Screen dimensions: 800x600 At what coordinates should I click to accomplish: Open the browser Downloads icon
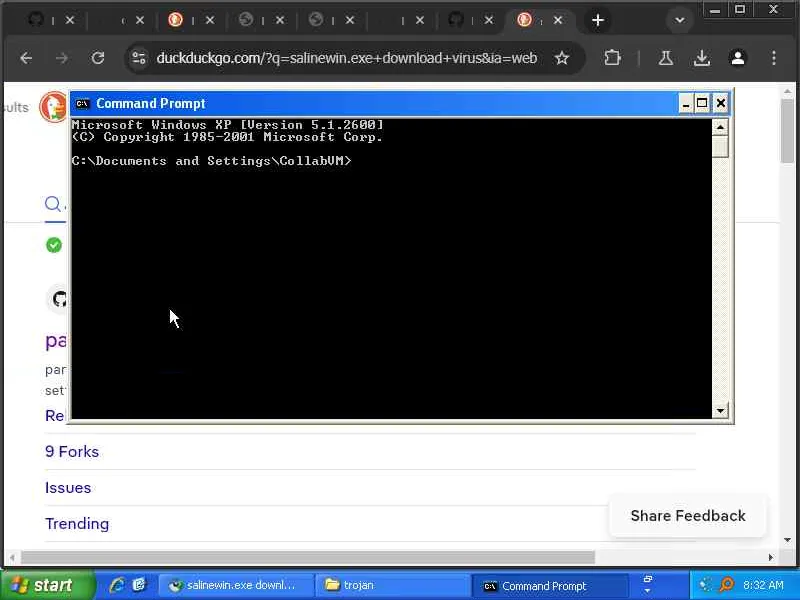click(x=702, y=58)
